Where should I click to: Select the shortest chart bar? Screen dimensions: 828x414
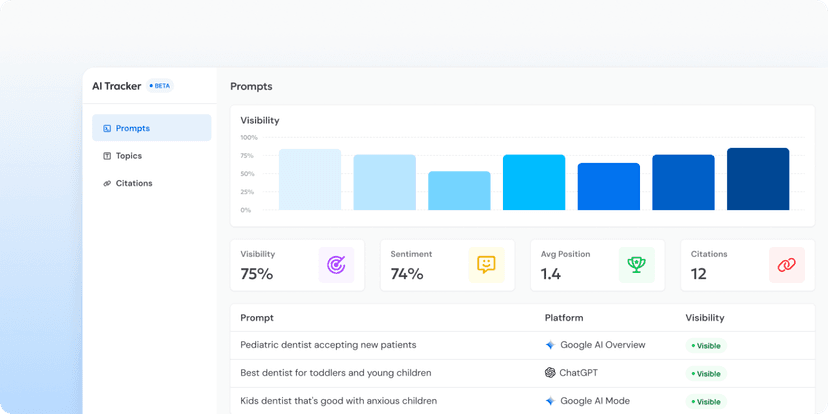point(459,191)
